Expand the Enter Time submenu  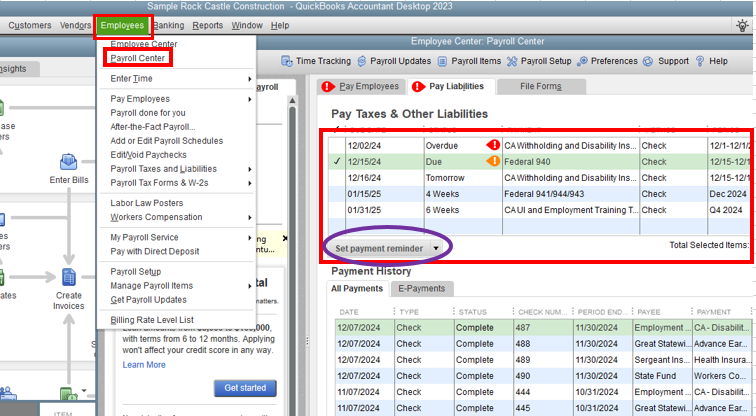(250, 79)
